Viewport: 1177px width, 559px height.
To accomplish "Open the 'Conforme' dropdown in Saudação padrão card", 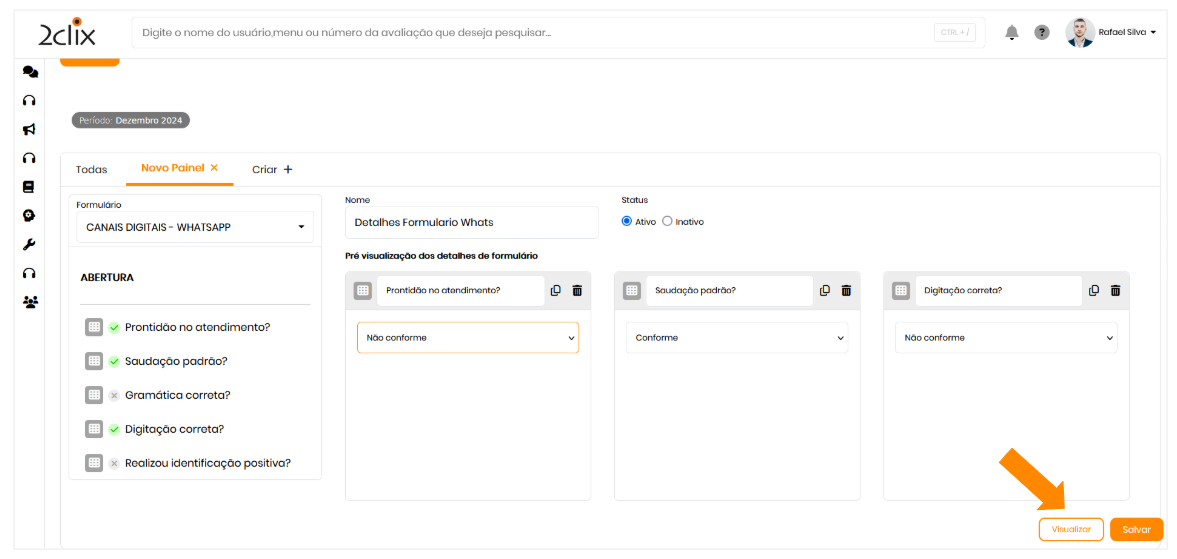I will coord(737,338).
